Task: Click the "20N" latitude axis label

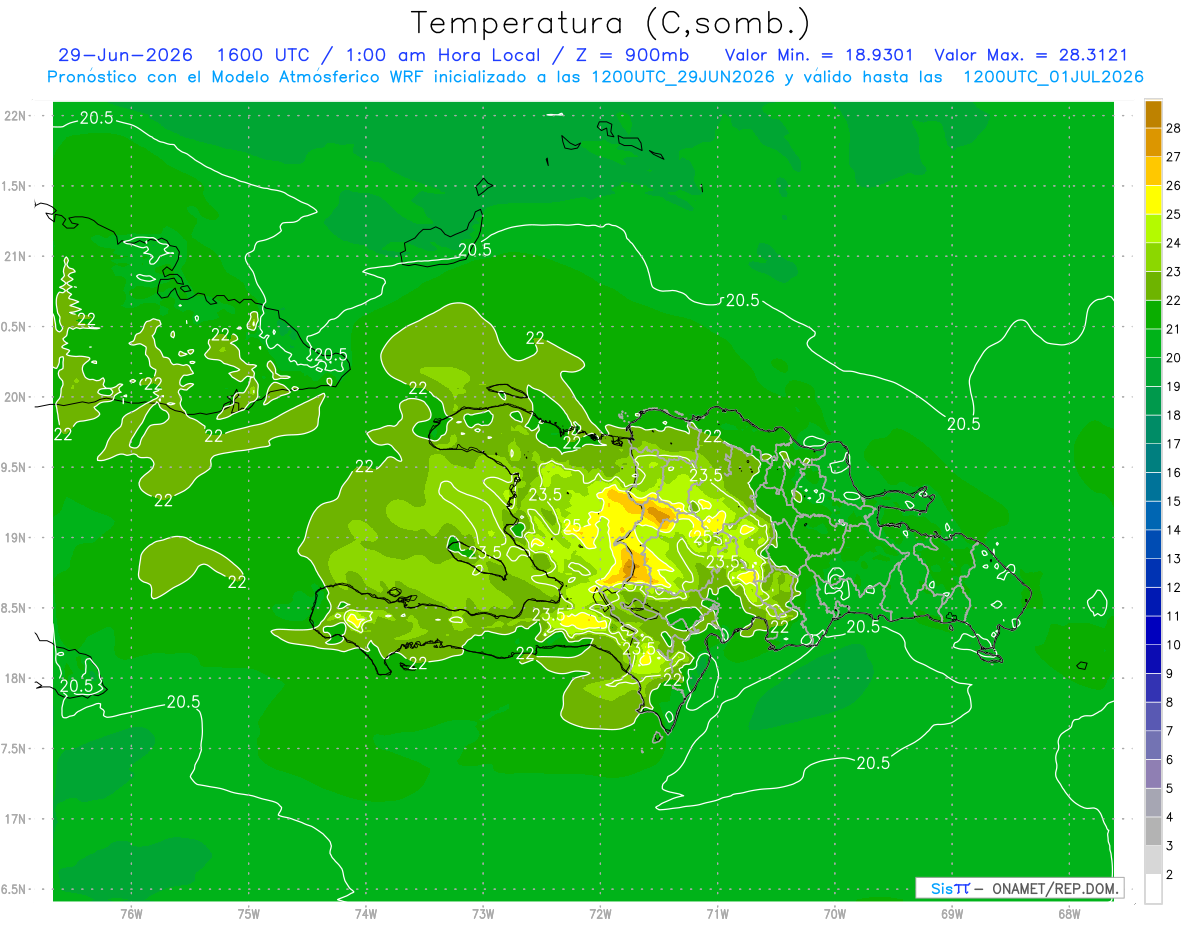Action: click(x=17, y=398)
